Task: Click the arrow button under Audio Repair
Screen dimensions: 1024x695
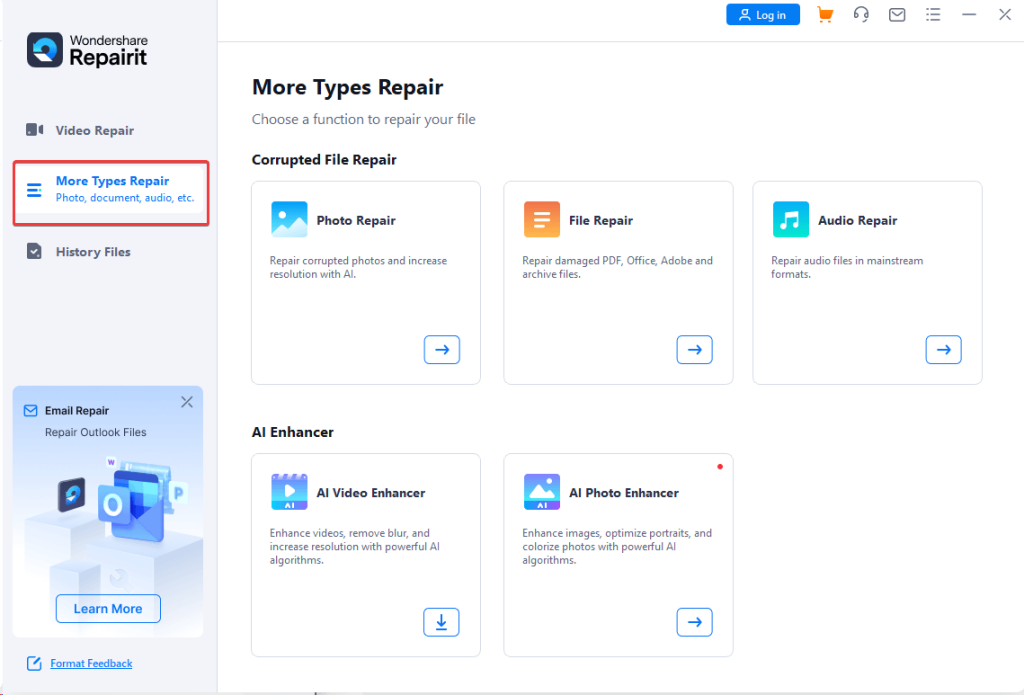Action: click(943, 349)
